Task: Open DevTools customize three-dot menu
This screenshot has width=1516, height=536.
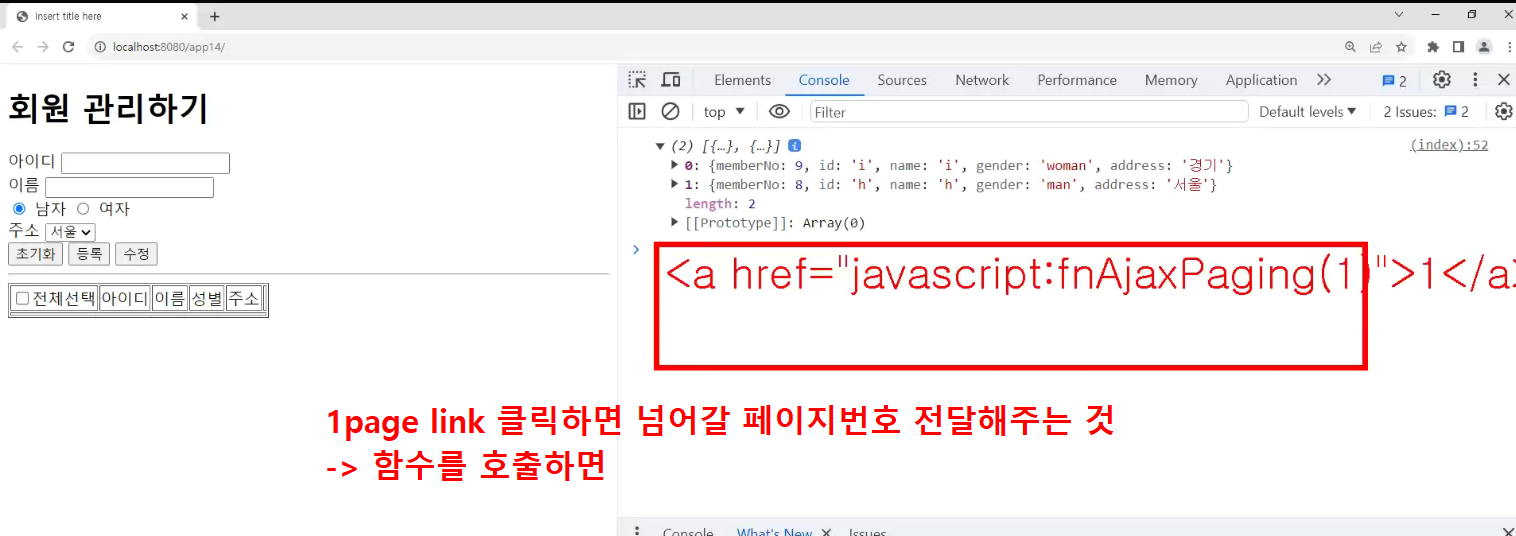Action: click(1474, 80)
